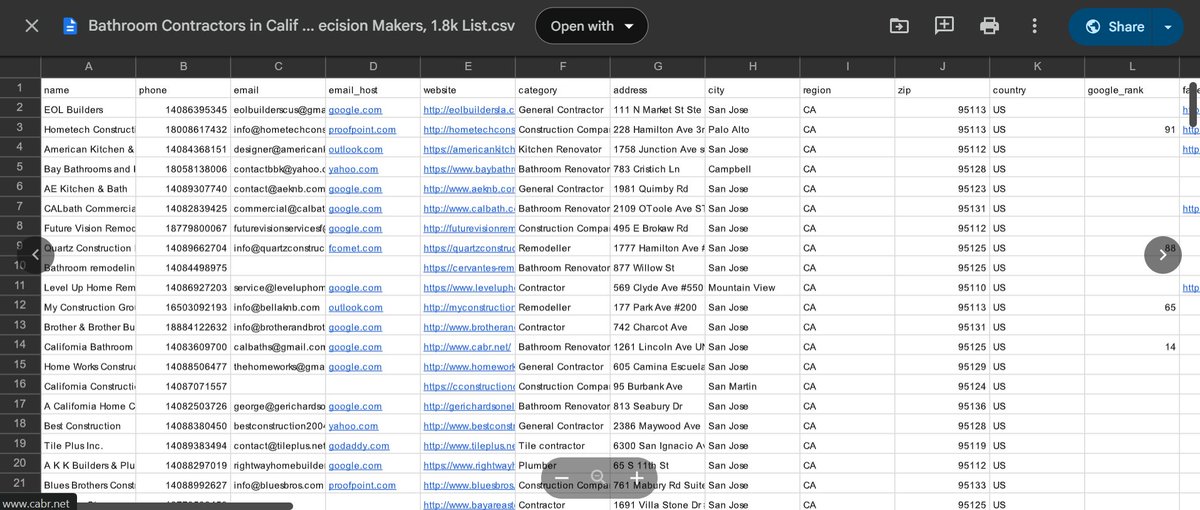Click the 'Mountain View' city cell

pos(752,288)
